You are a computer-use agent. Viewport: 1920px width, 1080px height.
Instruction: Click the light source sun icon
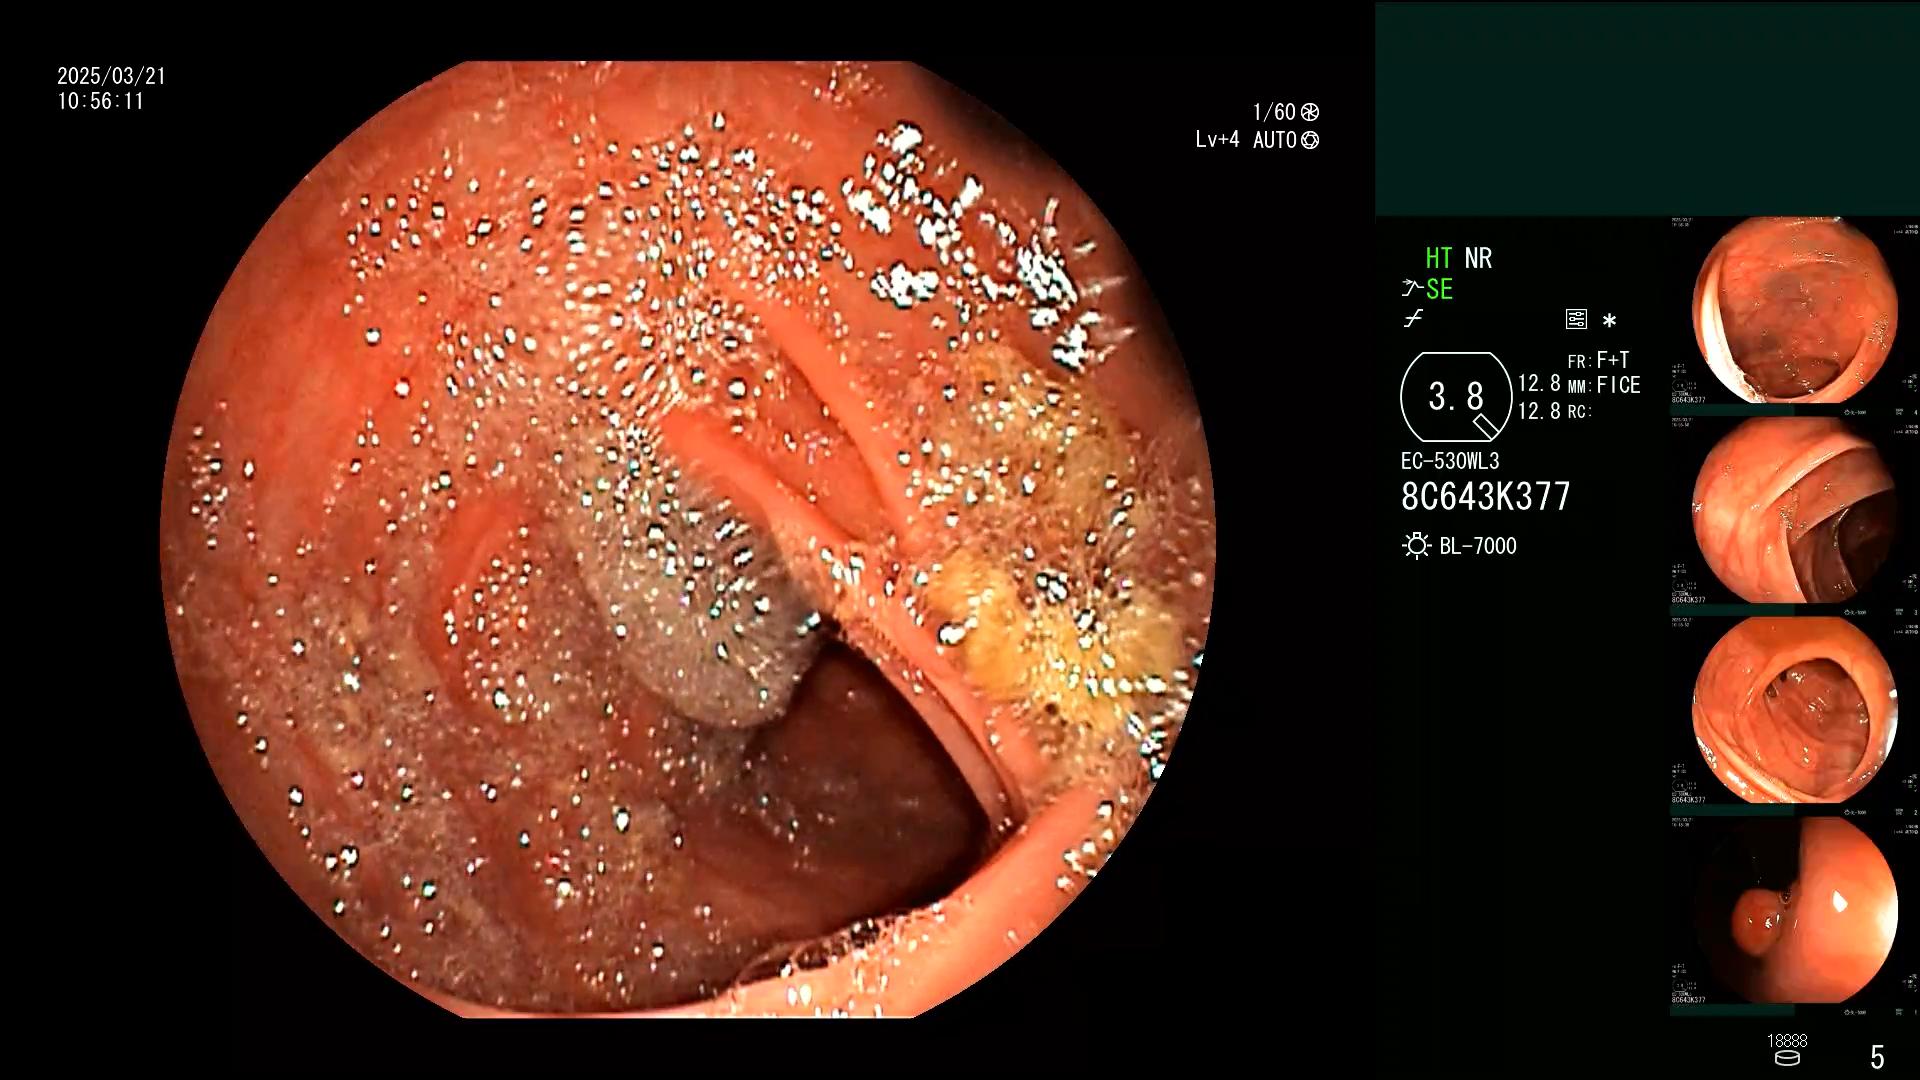[1416, 546]
